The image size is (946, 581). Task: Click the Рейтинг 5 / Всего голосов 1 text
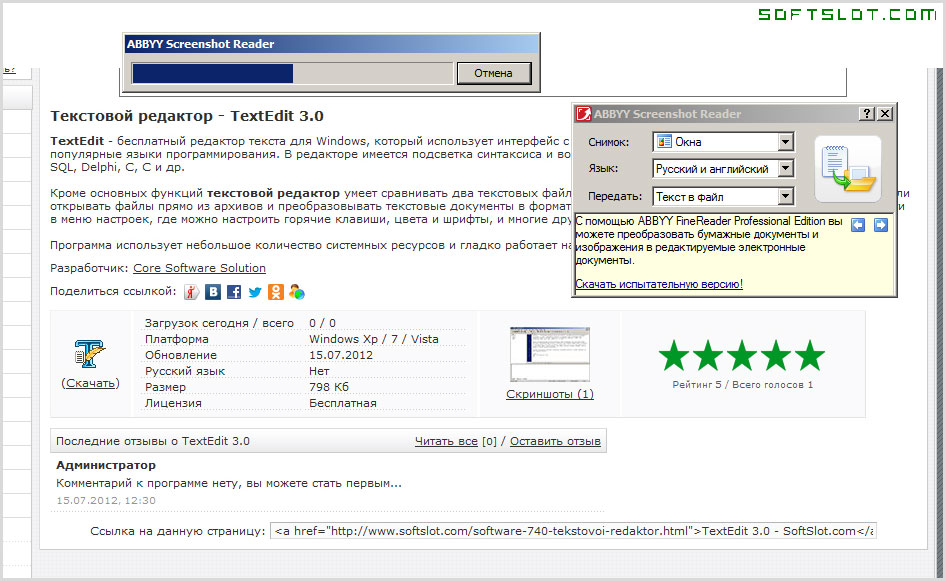tap(743, 384)
